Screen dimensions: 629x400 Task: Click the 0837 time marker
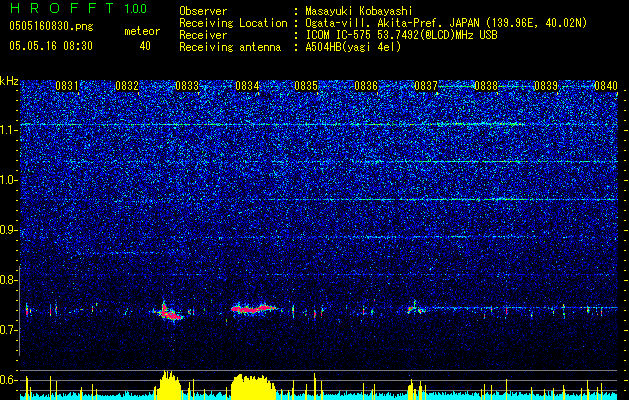(x=426, y=86)
